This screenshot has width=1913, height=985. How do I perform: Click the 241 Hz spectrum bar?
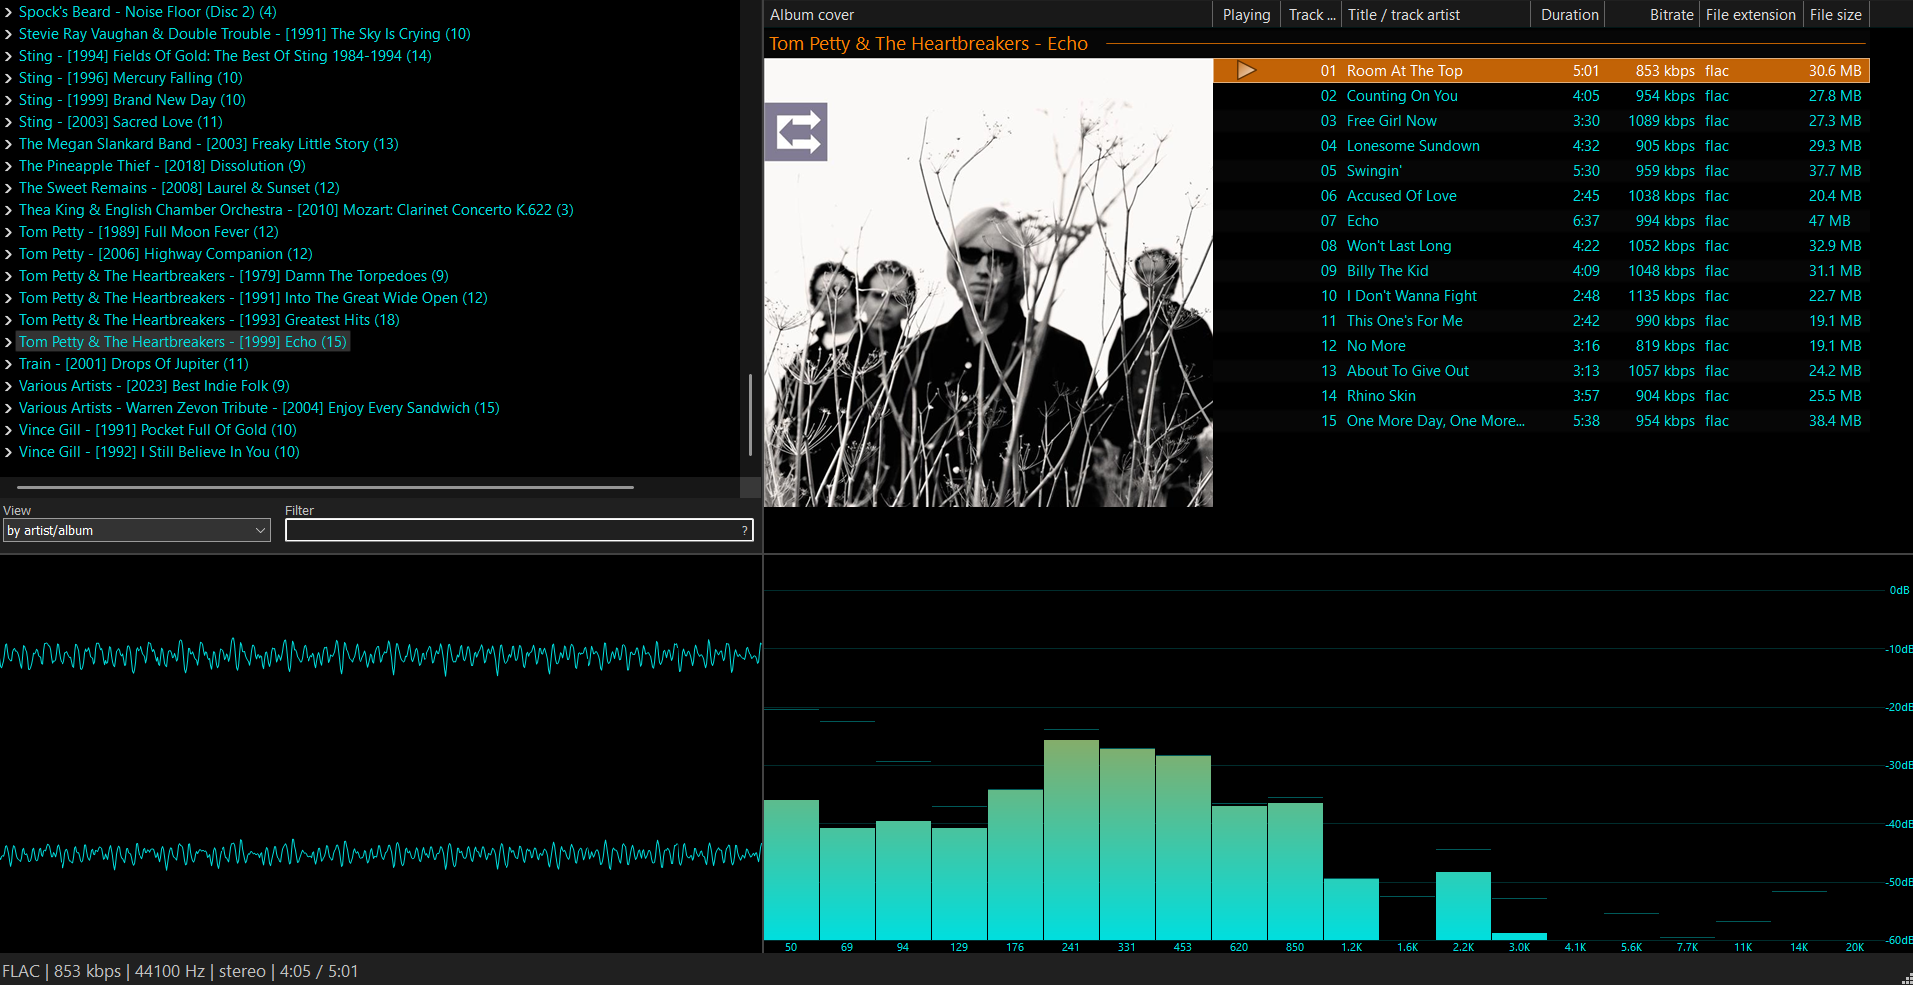(x=1071, y=840)
